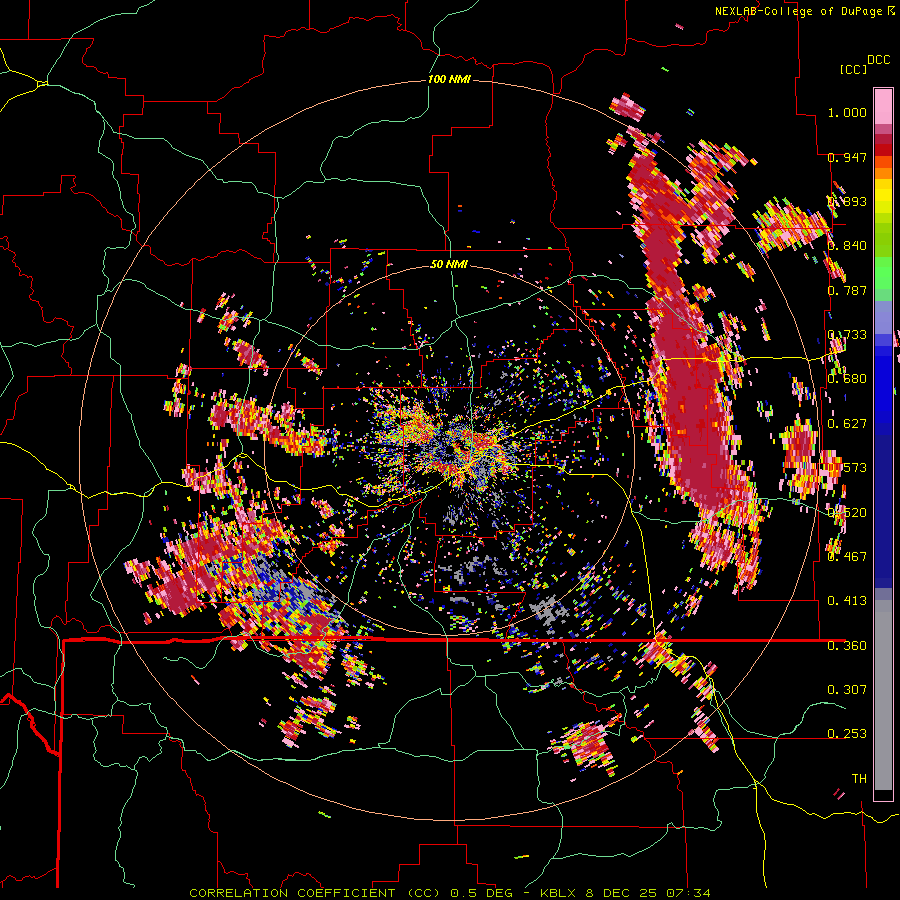Select the 0.627 scale value
The image size is (900, 900).
tap(847, 424)
